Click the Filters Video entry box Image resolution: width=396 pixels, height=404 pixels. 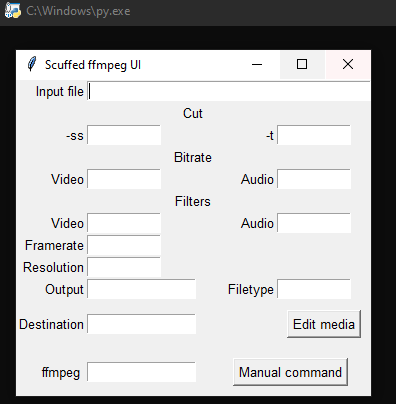(124, 223)
